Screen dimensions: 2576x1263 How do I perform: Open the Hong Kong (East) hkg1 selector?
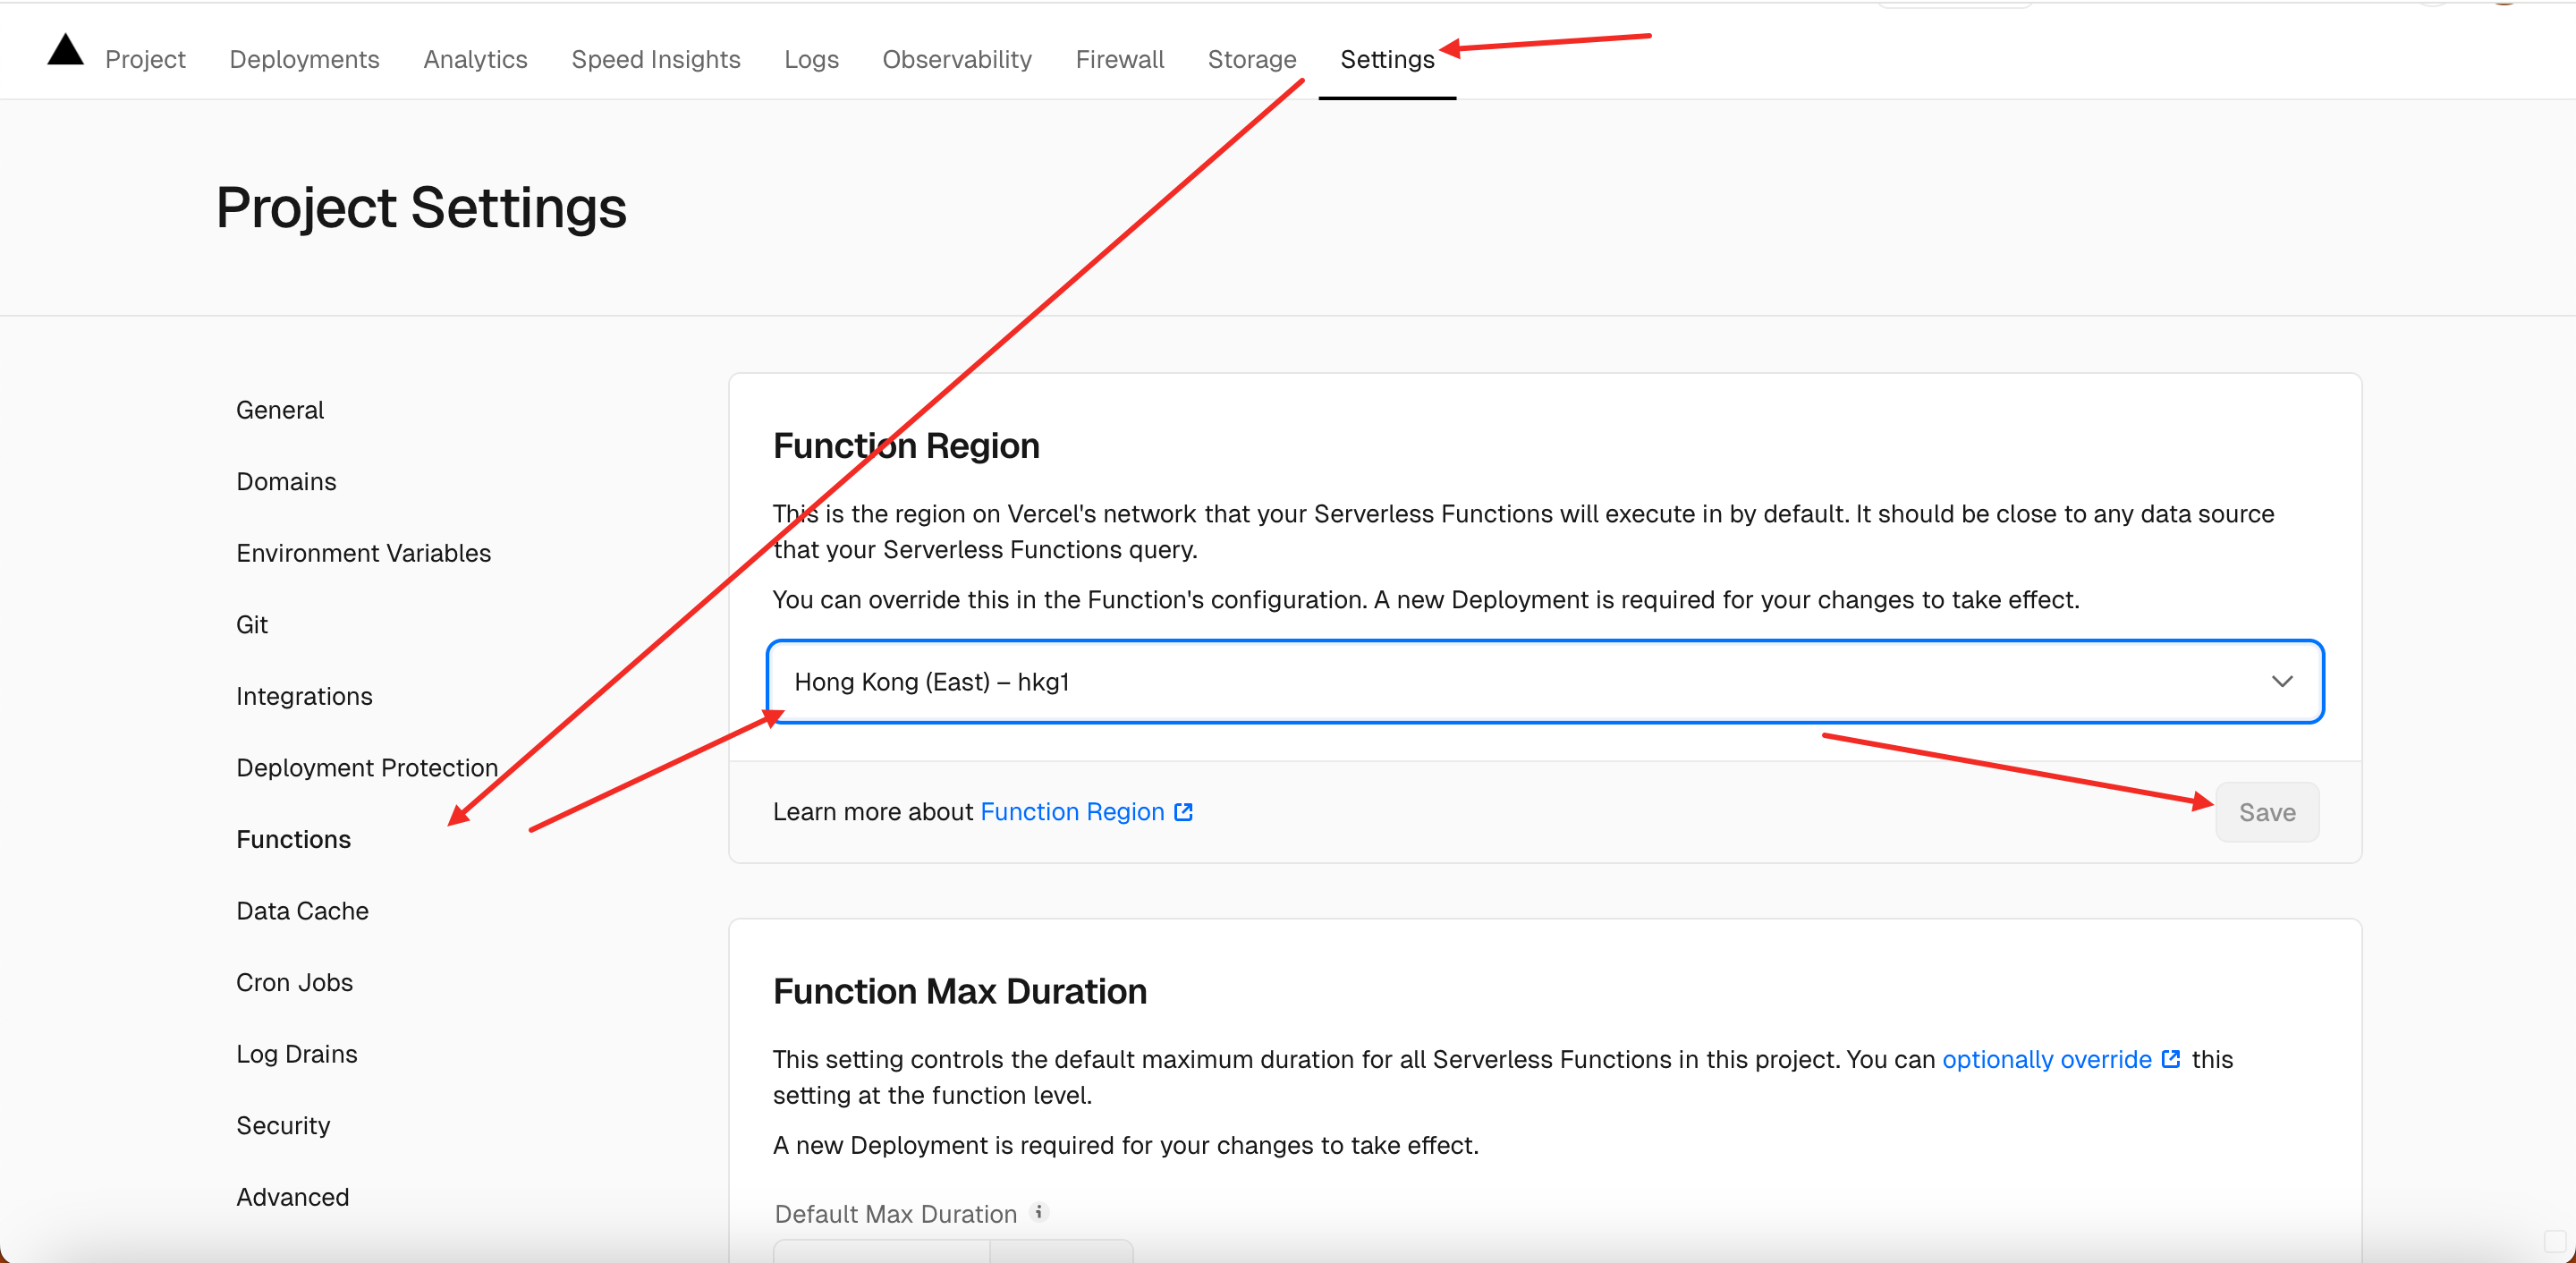pyautogui.click(x=1500, y=682)
